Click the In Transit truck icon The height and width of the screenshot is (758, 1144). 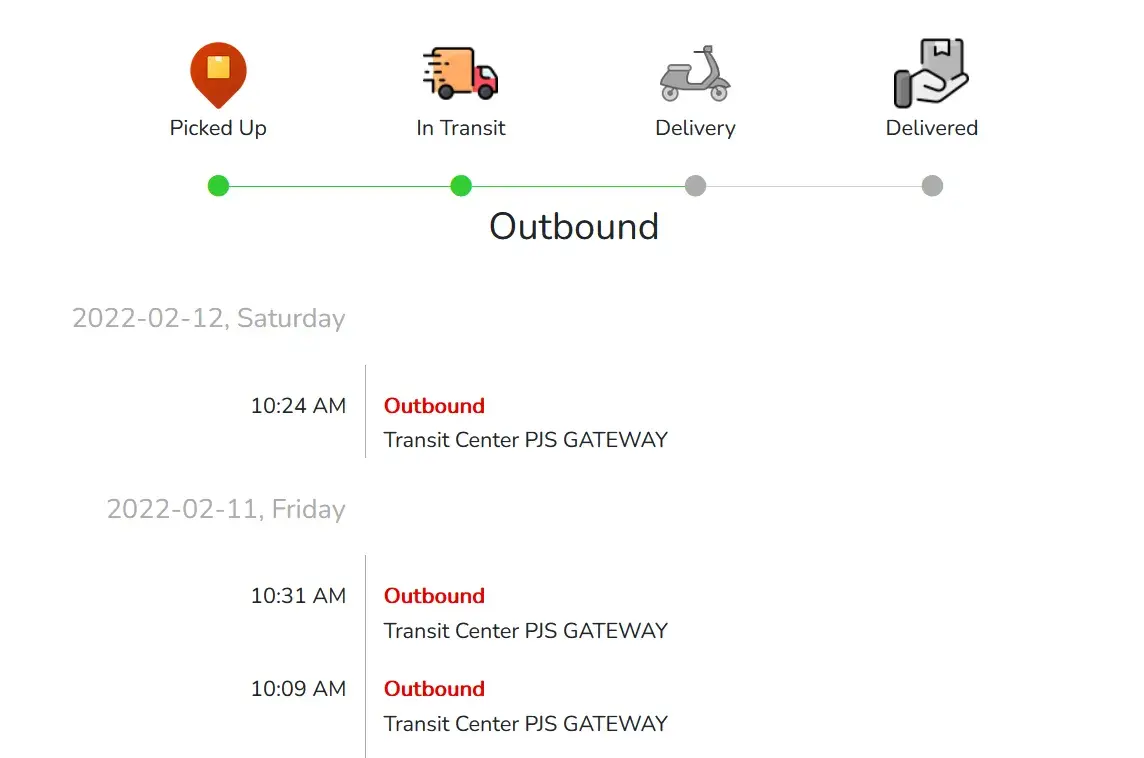click(x=460, y=73)
